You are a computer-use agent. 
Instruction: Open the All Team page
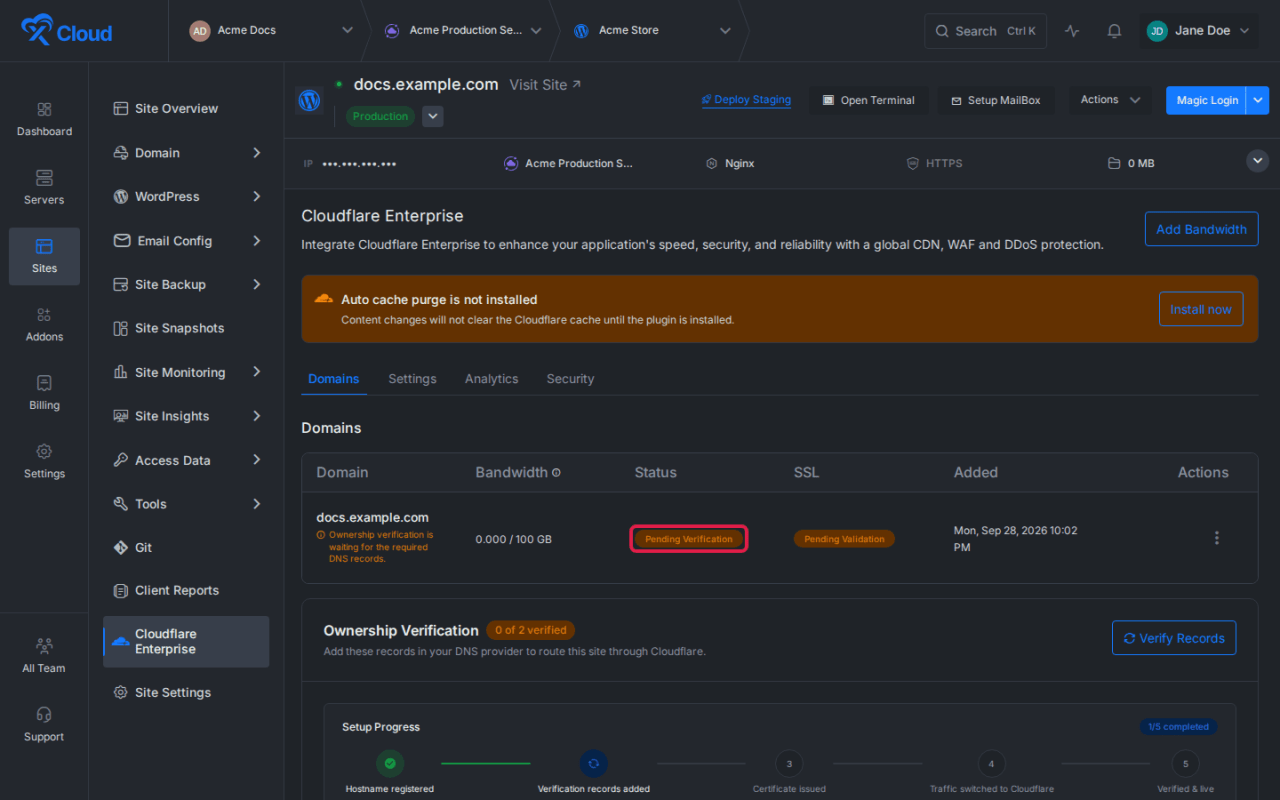44,656
